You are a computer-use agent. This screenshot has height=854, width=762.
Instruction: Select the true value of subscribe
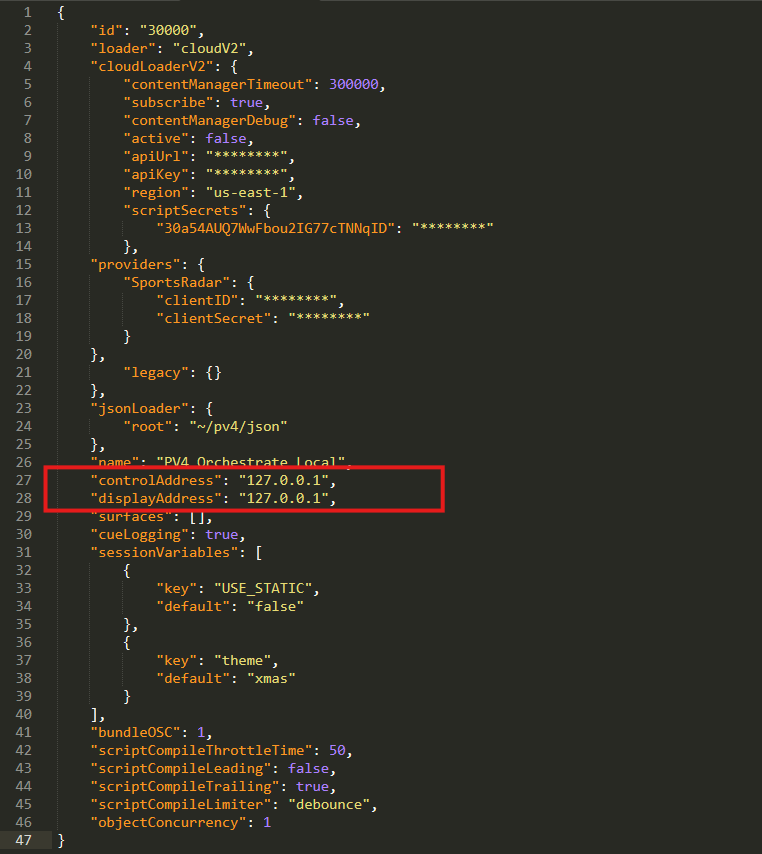pos(246,102)
